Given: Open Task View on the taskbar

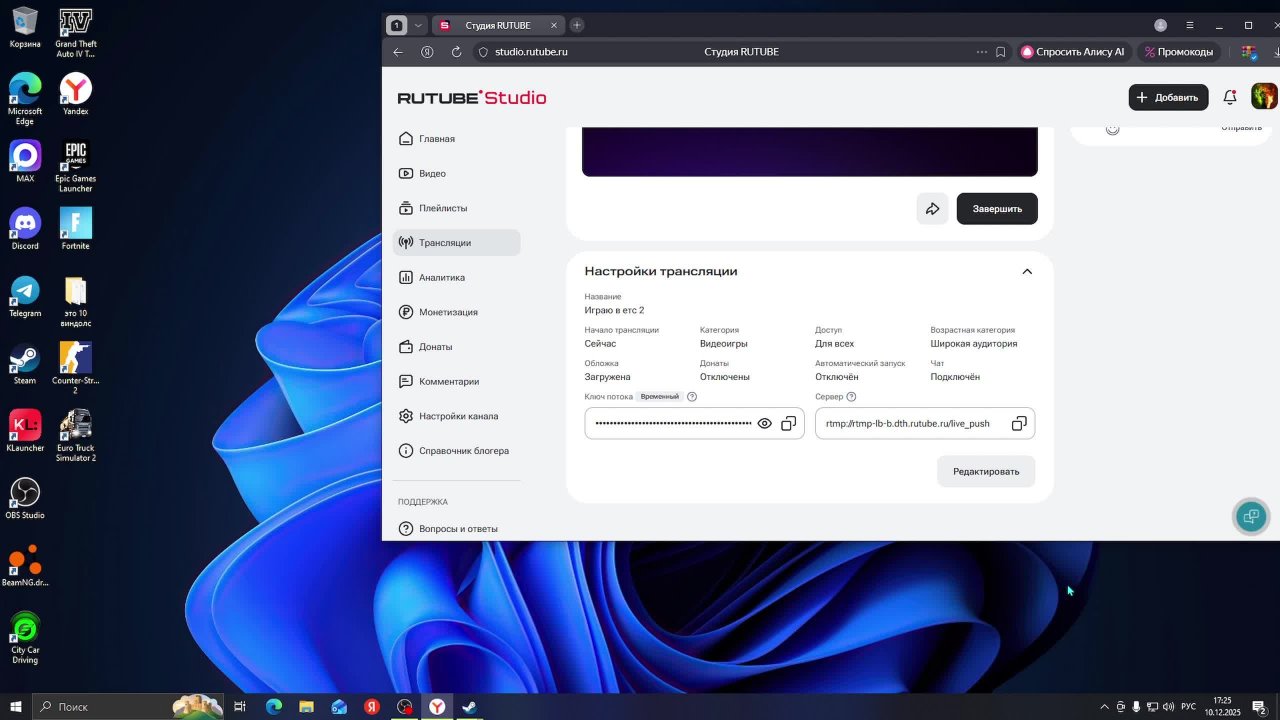Looking at the screenshot, I should pyautogui.click(x=240, y=707).
